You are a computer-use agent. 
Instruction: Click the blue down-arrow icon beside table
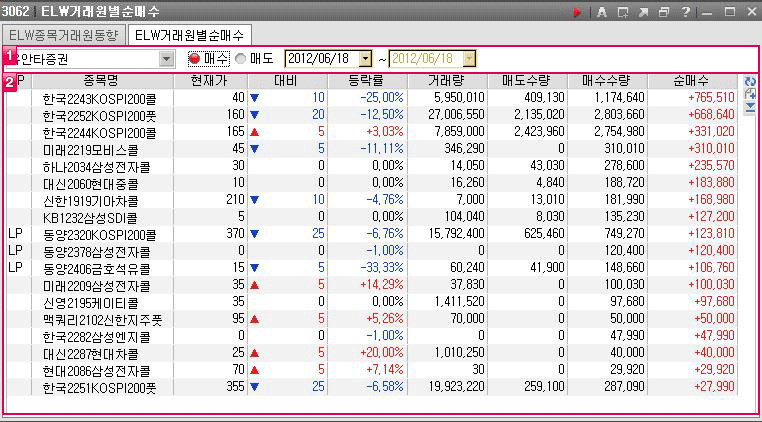coord(749,109)
